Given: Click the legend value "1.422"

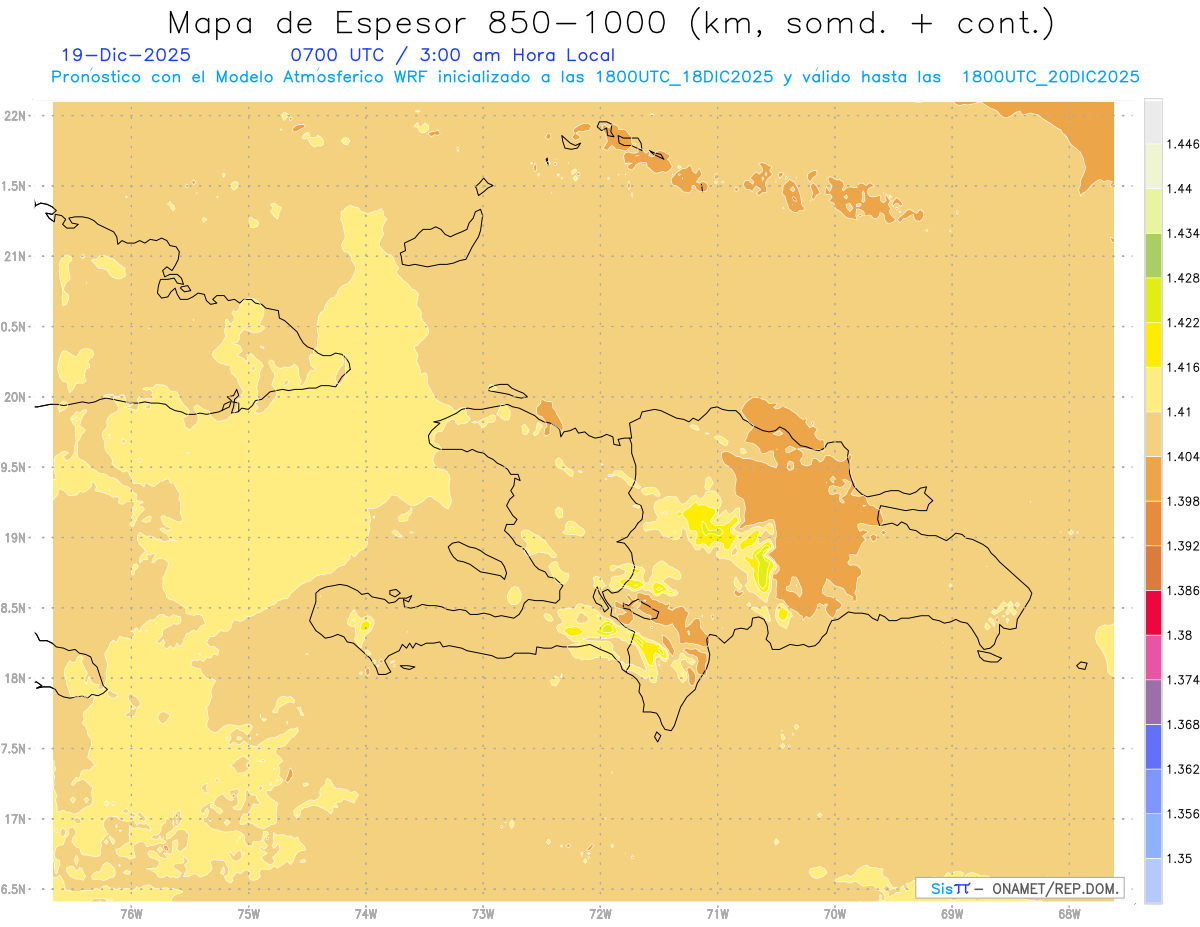Looking at the screenshot, I should click(1184, 323).
